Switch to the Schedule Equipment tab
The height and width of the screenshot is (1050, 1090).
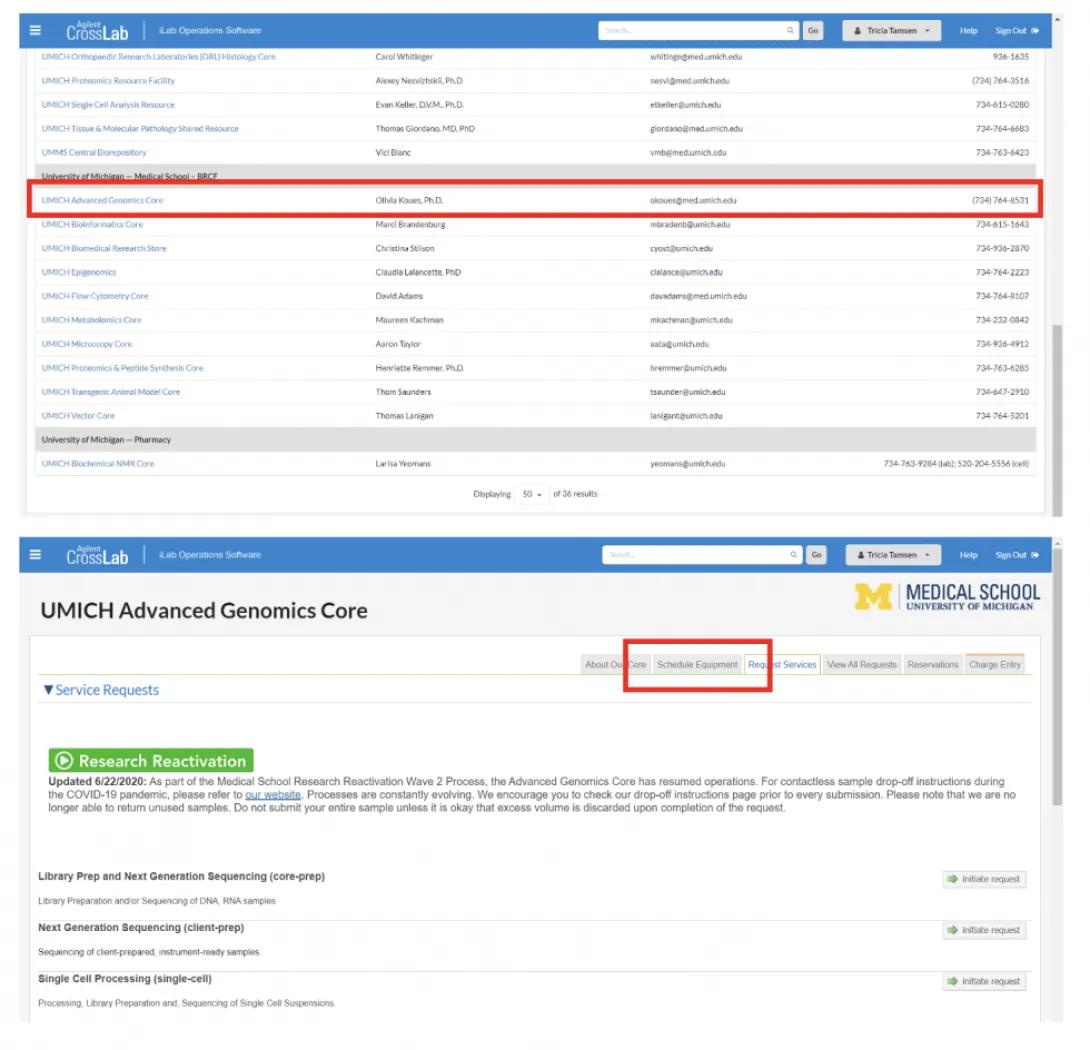[x=697, y=665]
